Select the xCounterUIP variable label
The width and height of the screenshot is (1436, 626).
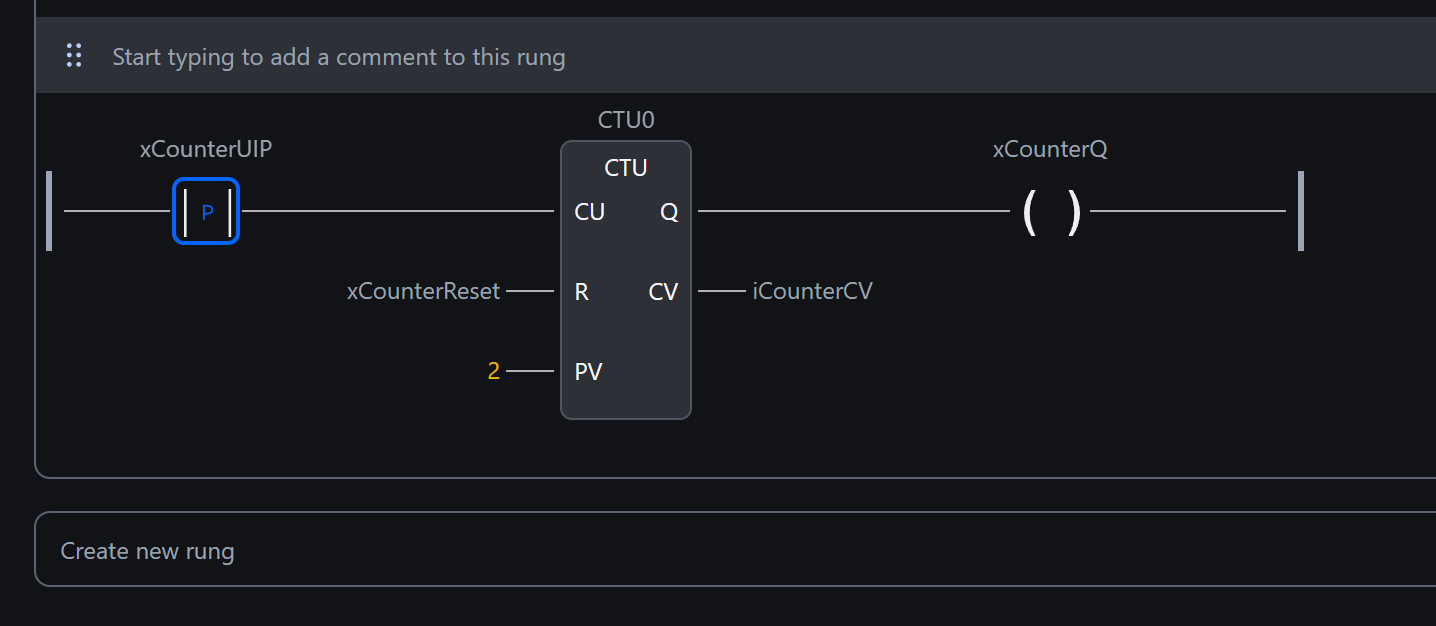pyautogui.click(x=206, y=150)
